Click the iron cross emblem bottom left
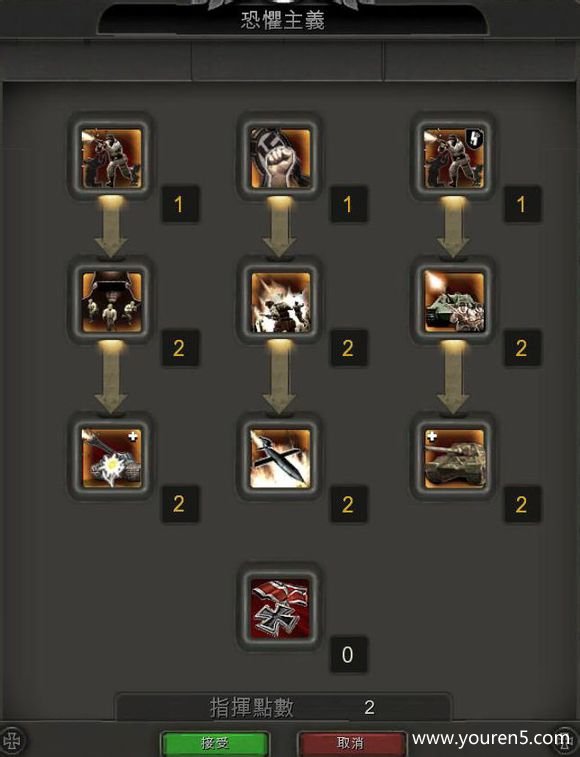Image resolution: width=580 pixels, height=757 pixels. (x=13, y=740)
